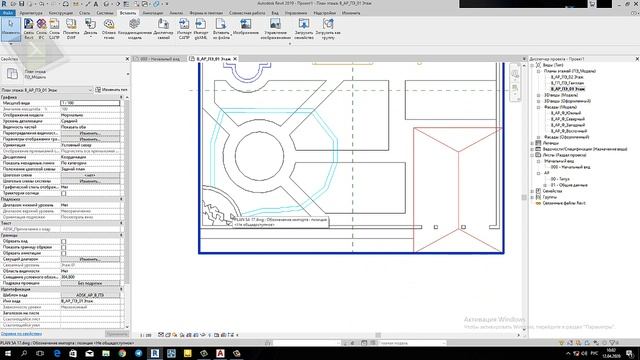Expand the Легенды tree node
This screenshot has width=640, height=360.
click(532, 143)
